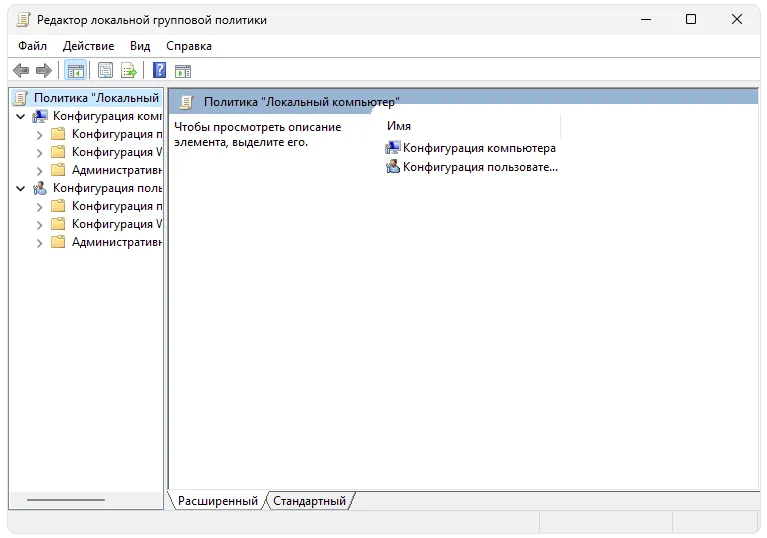Click Административн folder icon under computer configuration

tap(58, 170)
